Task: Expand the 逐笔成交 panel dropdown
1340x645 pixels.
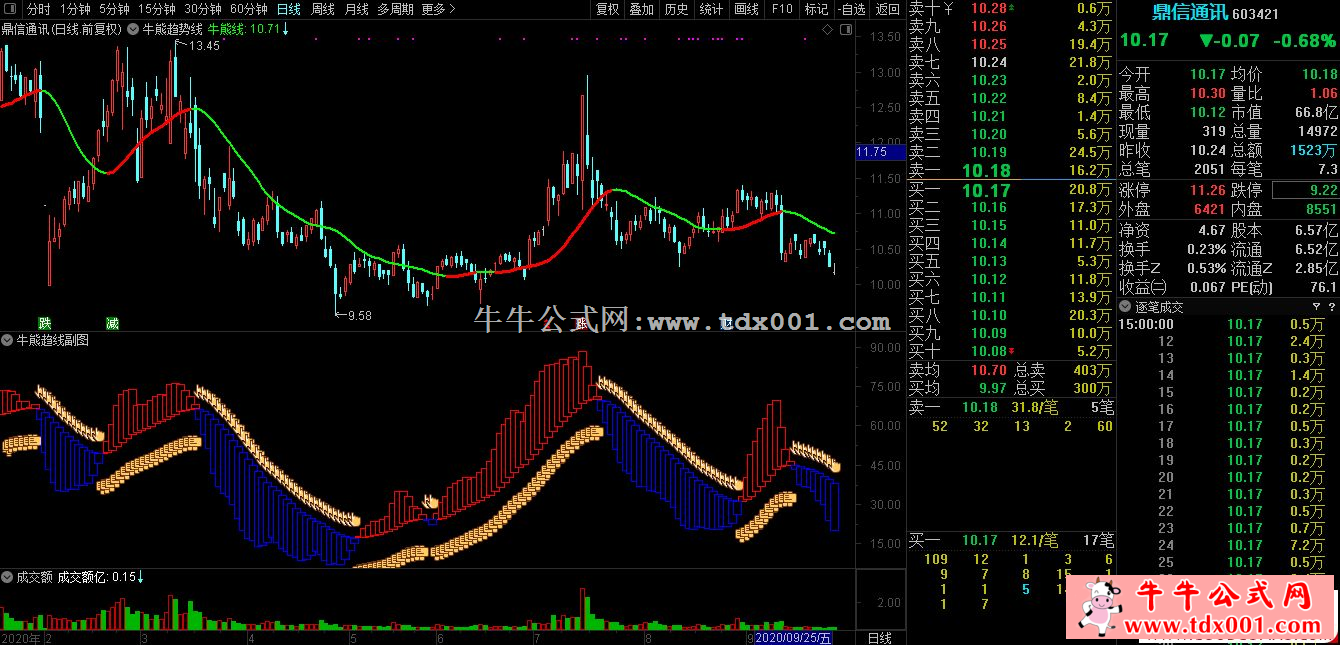Action: (1125, 307)
